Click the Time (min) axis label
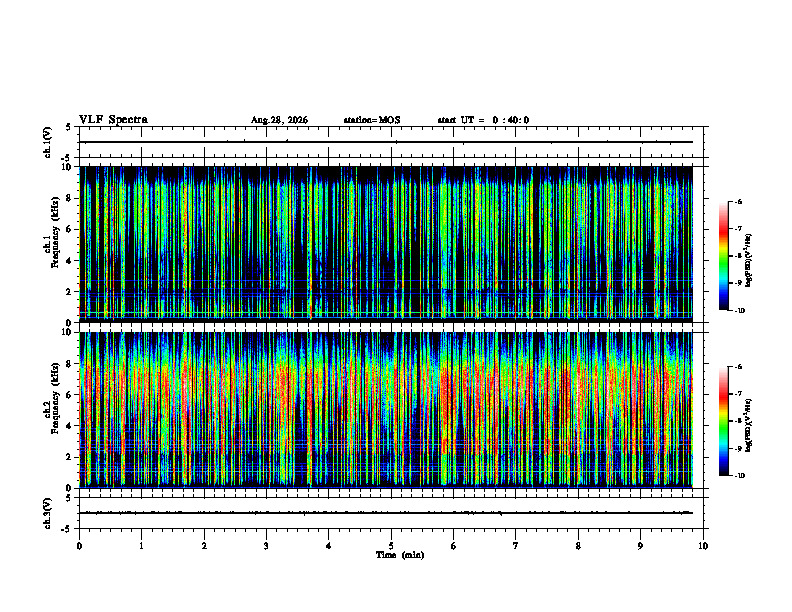792x612 pixels. coord(400,555)
